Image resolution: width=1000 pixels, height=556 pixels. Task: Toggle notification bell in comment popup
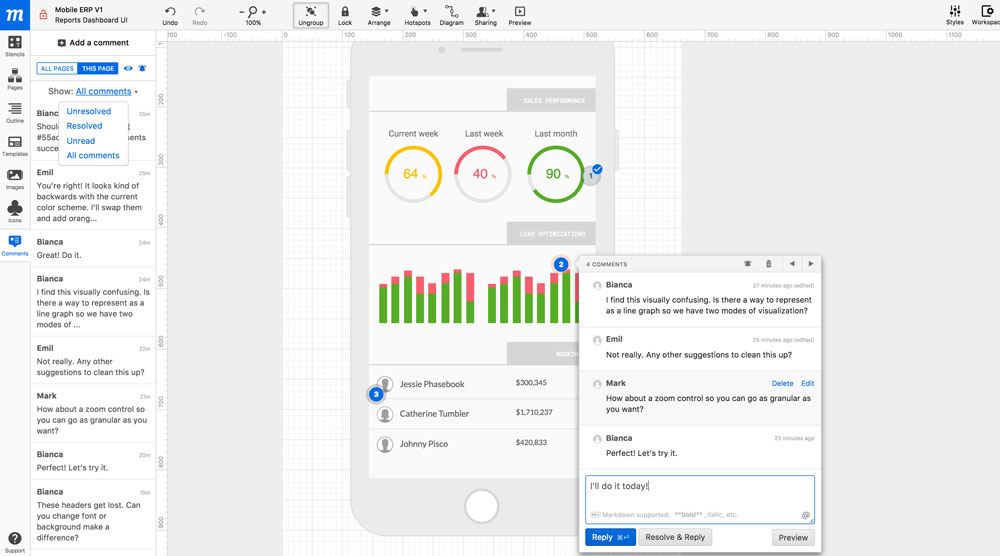coord(747,263)
